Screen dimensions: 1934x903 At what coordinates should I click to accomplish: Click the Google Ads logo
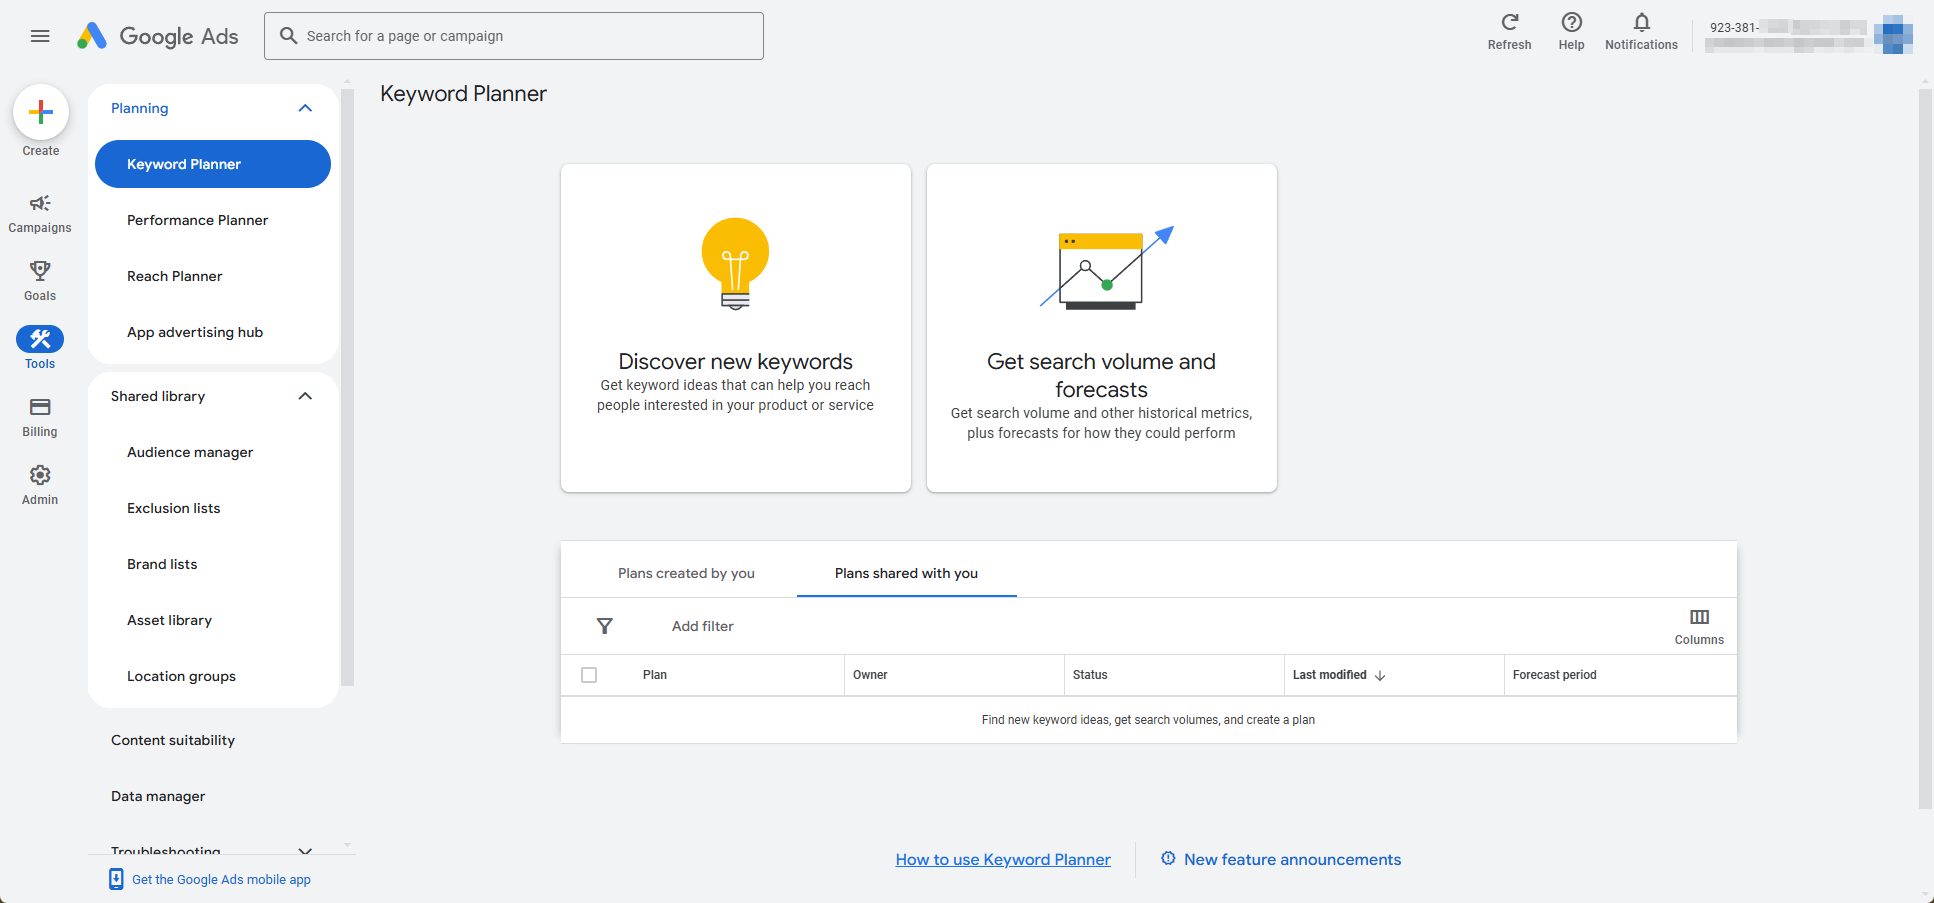pyautogui.click(x=158, y=36)
